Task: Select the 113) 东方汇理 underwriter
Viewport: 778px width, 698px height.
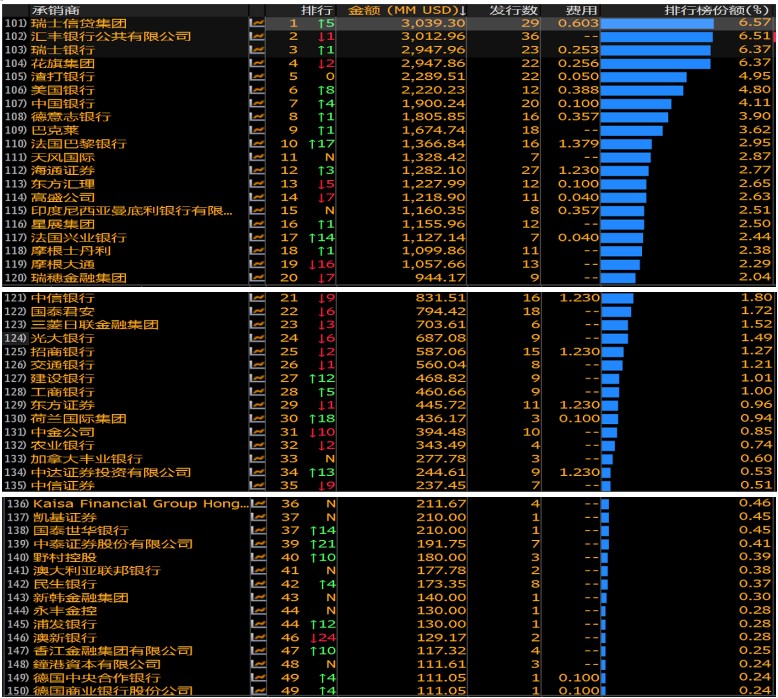Action: coord(63,184)
